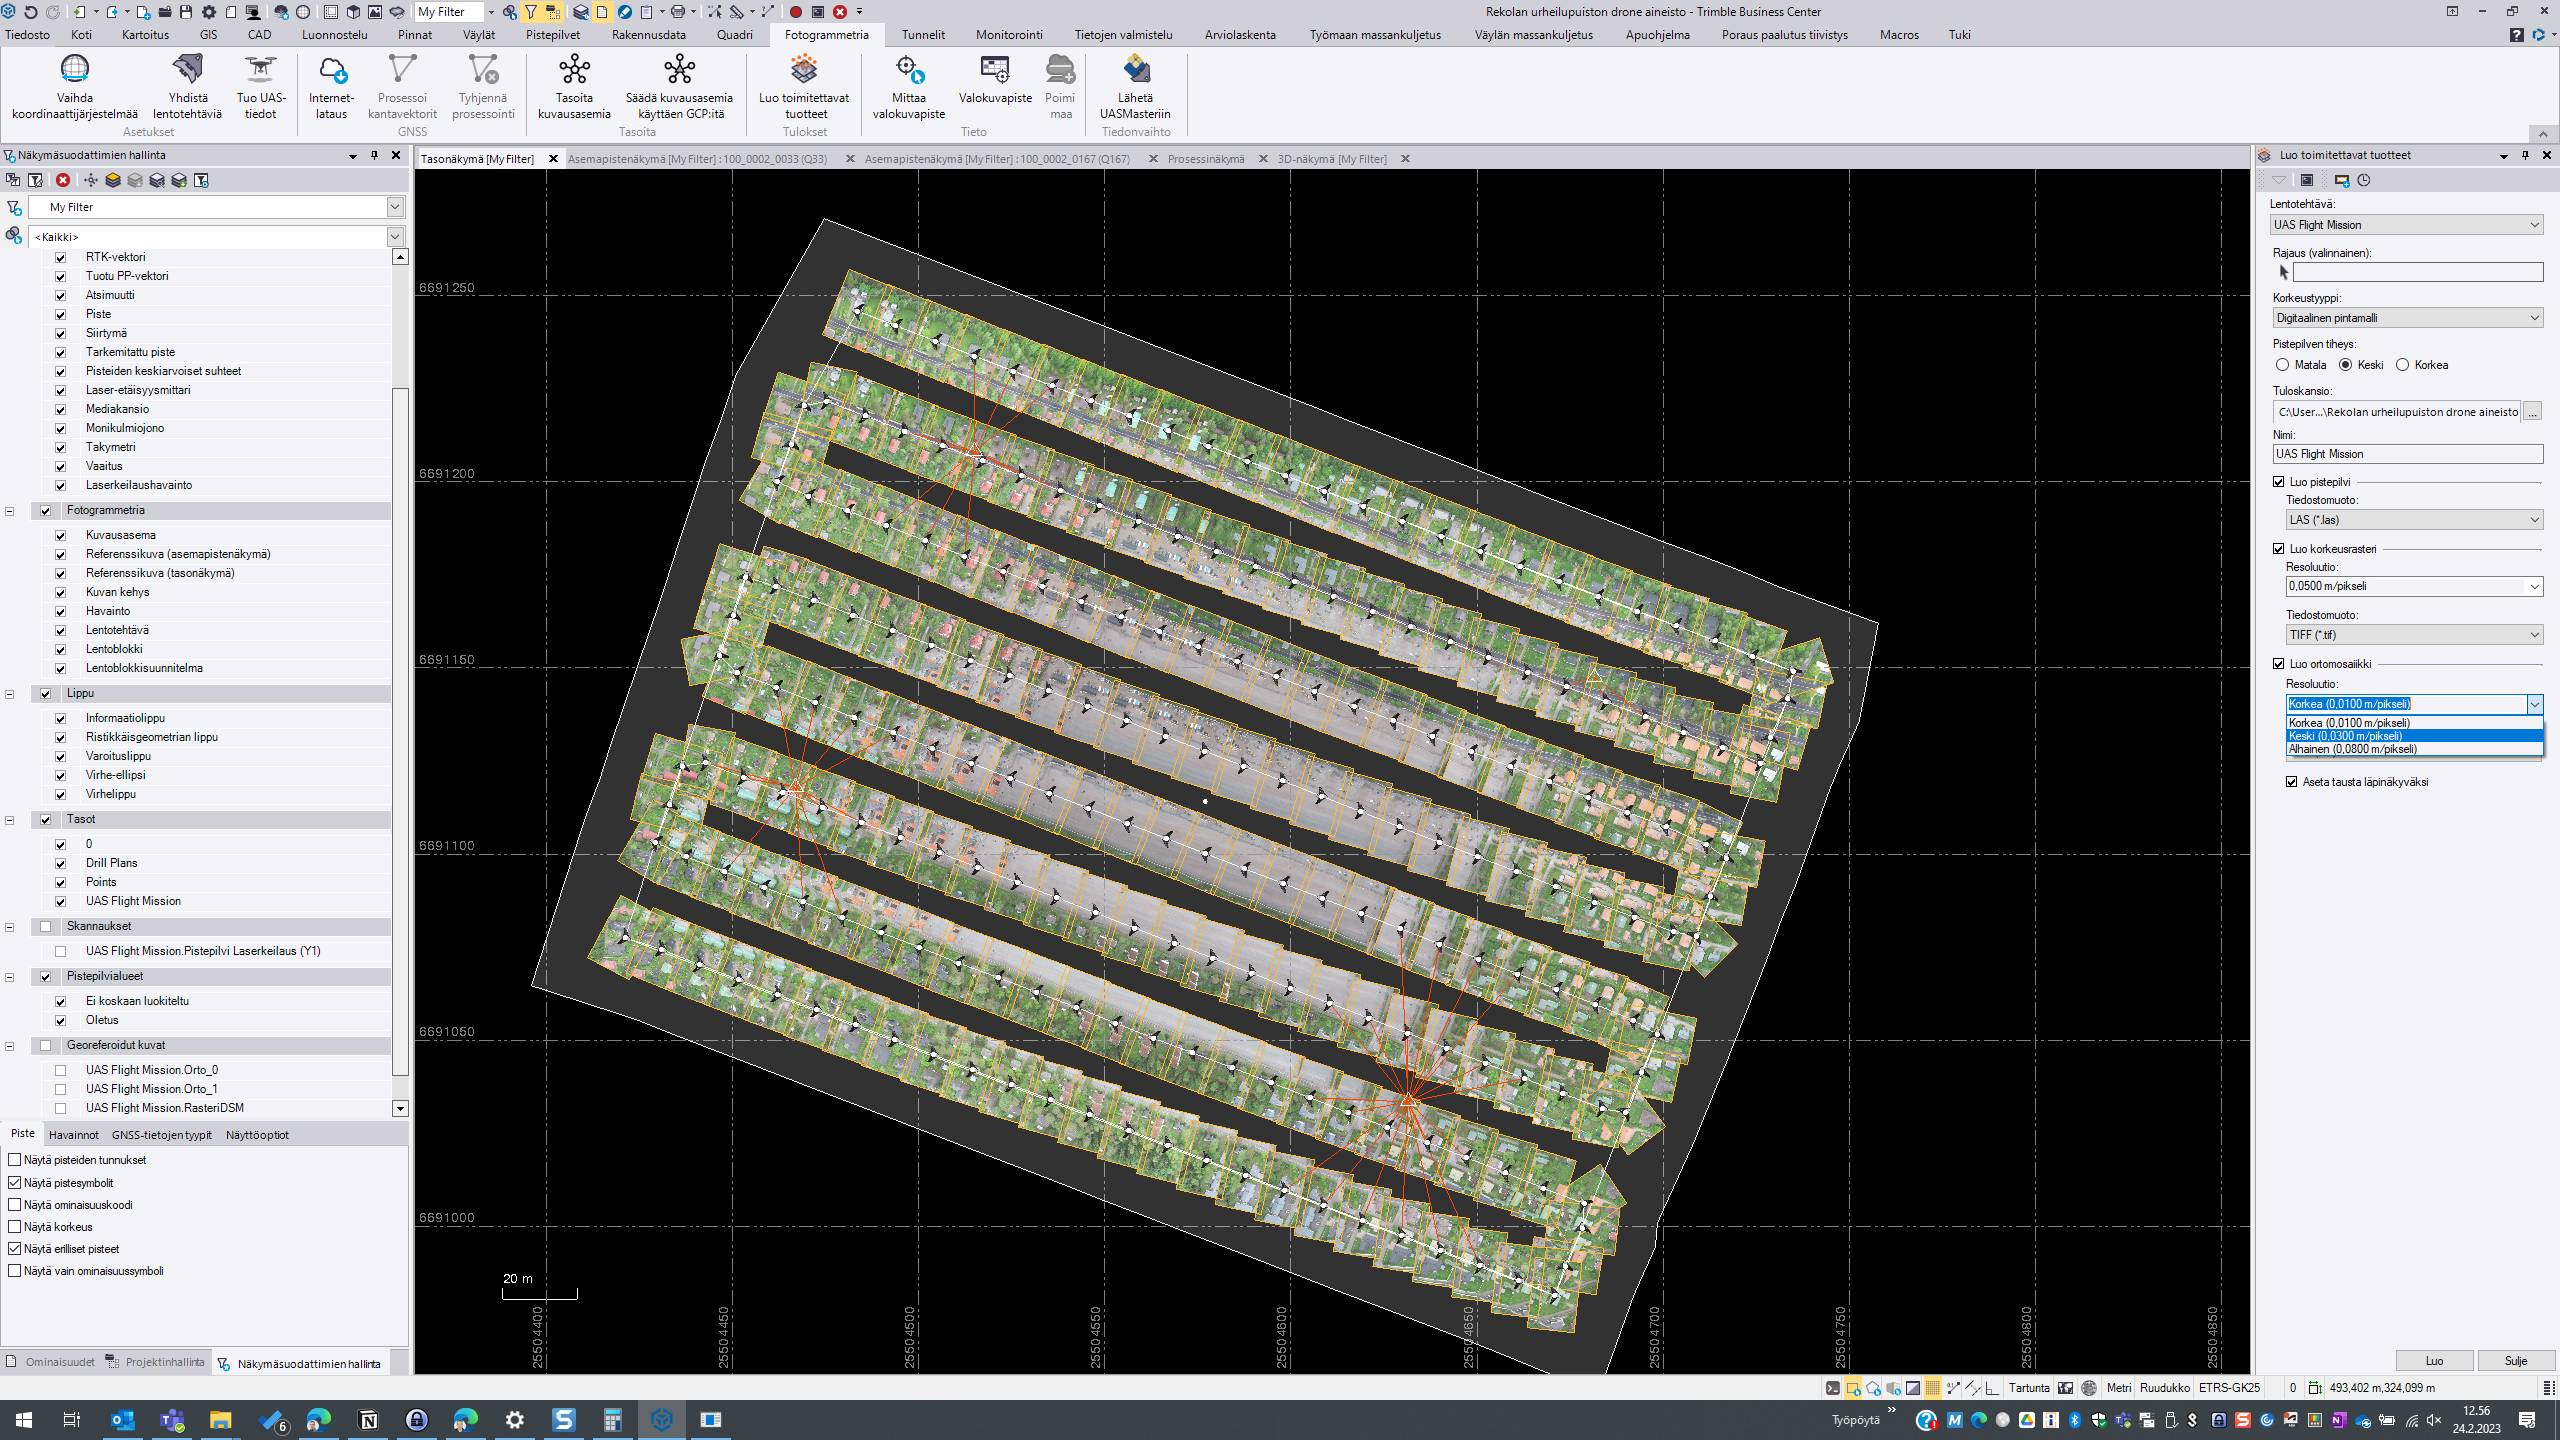Open Microsoft Teams from taskbar
This screenshot has height=1440, width=2560.
pyautogui.click(x=172, y=1420)
